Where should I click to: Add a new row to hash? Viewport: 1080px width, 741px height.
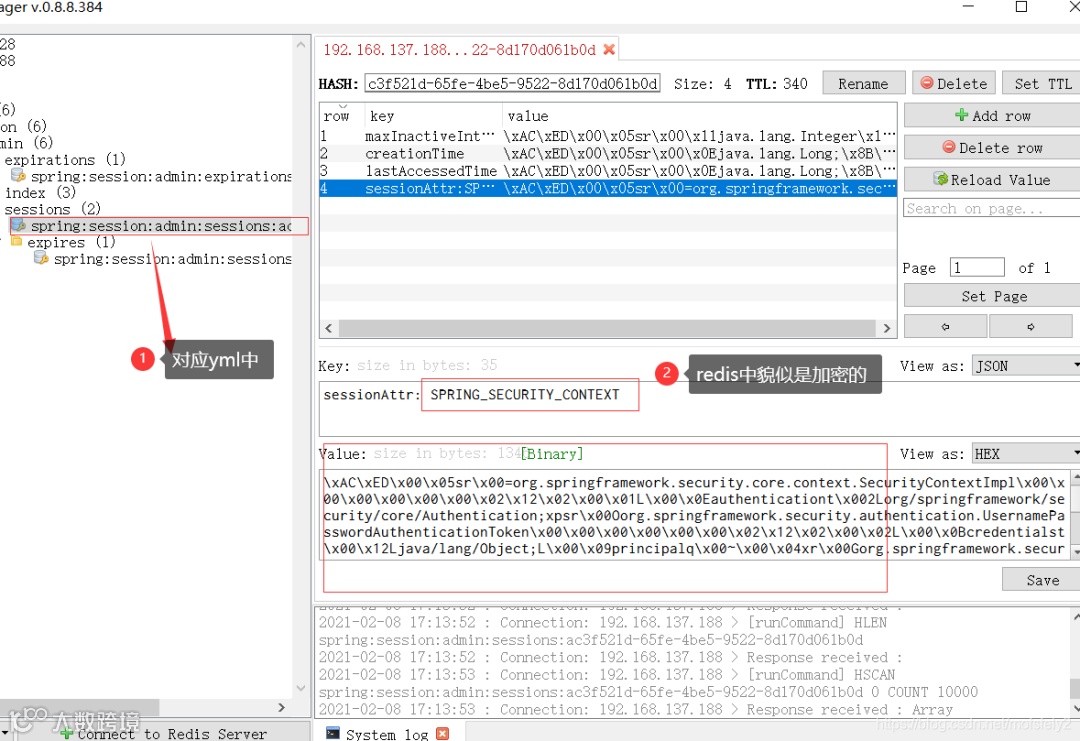coord(993,116)
